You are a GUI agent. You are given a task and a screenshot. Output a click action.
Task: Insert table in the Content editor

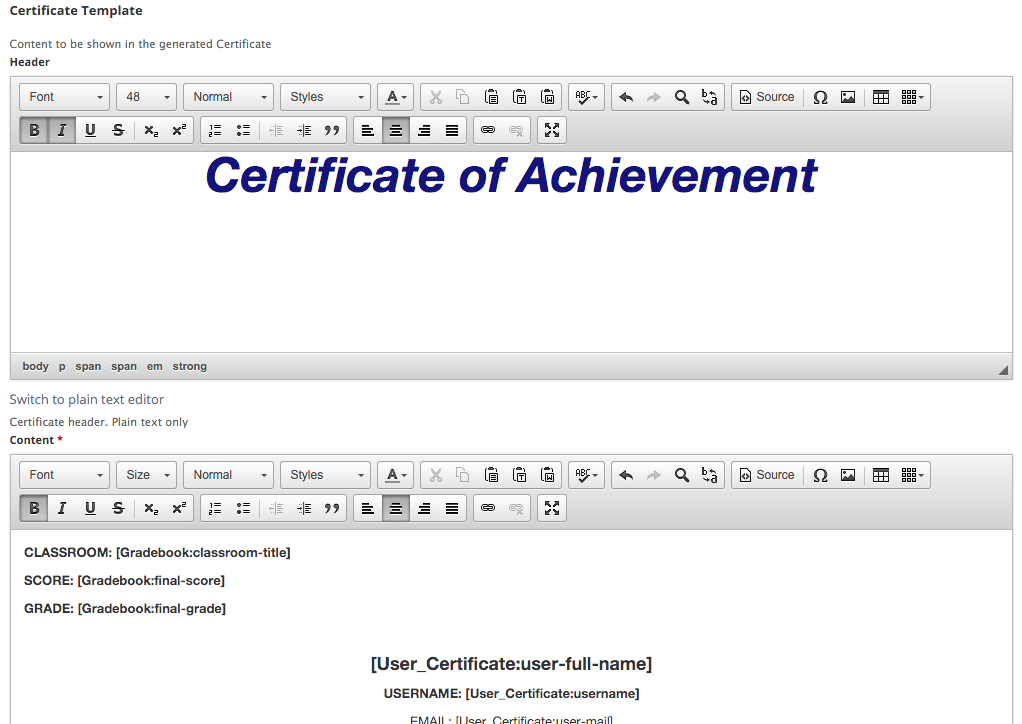(x=881, y=475)
